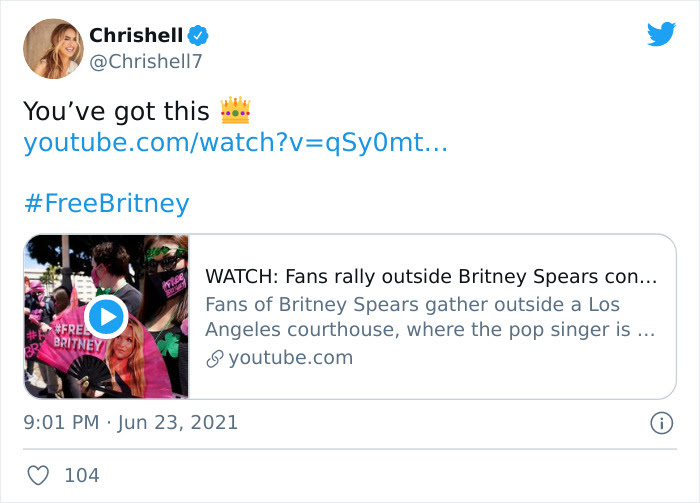Image resolution: width=700 pixels, height=503 pixels.
Task: Click the video thumbnail with pink fan
Action: pos(106,316)
